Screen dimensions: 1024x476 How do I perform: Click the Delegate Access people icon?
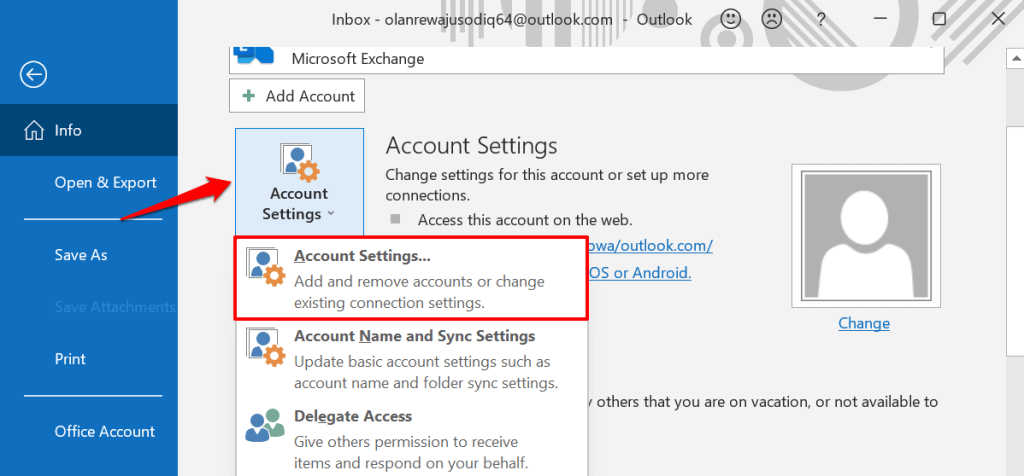click(x=265, y=426)
